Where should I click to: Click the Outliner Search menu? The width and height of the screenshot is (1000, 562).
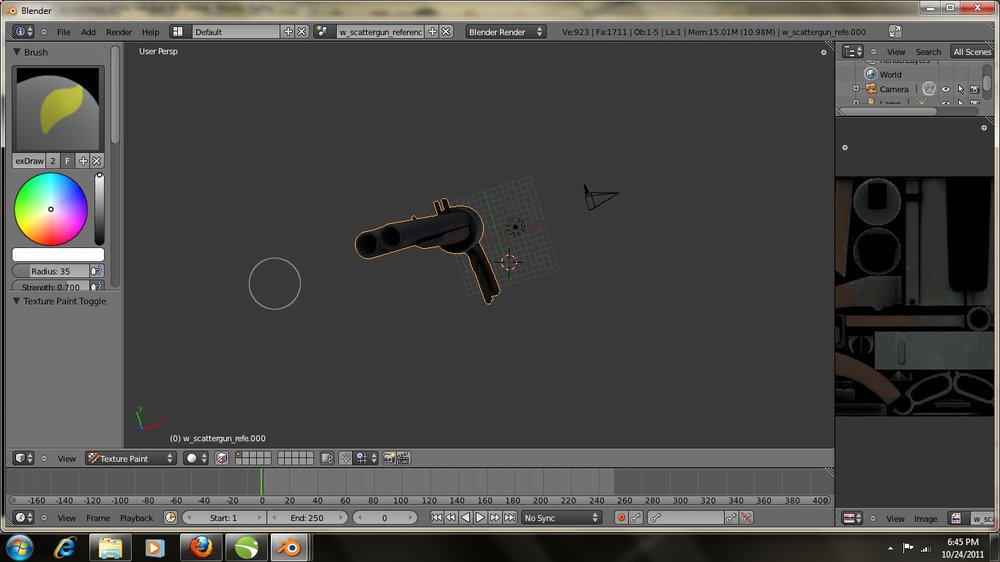[928, 52]
